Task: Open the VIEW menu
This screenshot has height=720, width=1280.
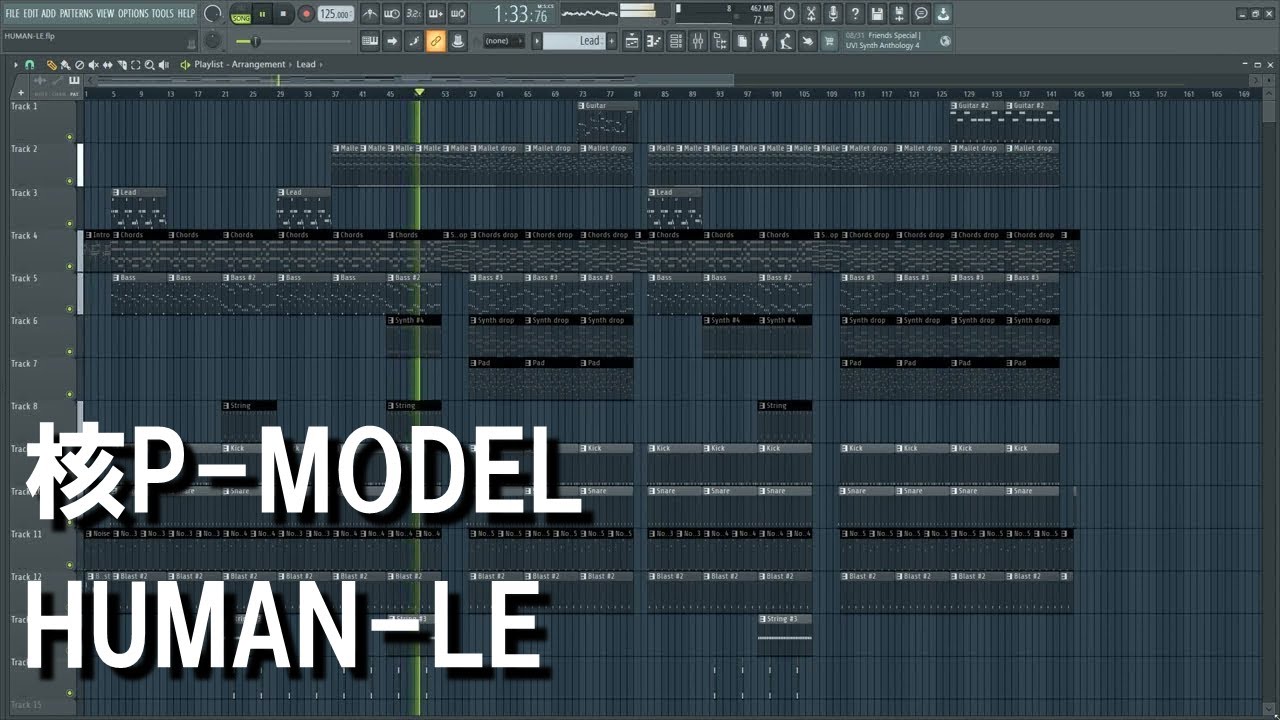Action: point(105,14)
